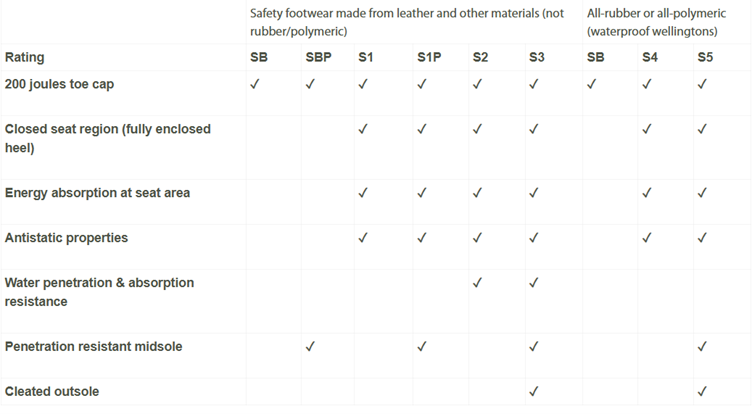This screenshot has width=752, height=414.
Task: Click the cleated outsole checkmark under S3
Action: pos(533,391)
